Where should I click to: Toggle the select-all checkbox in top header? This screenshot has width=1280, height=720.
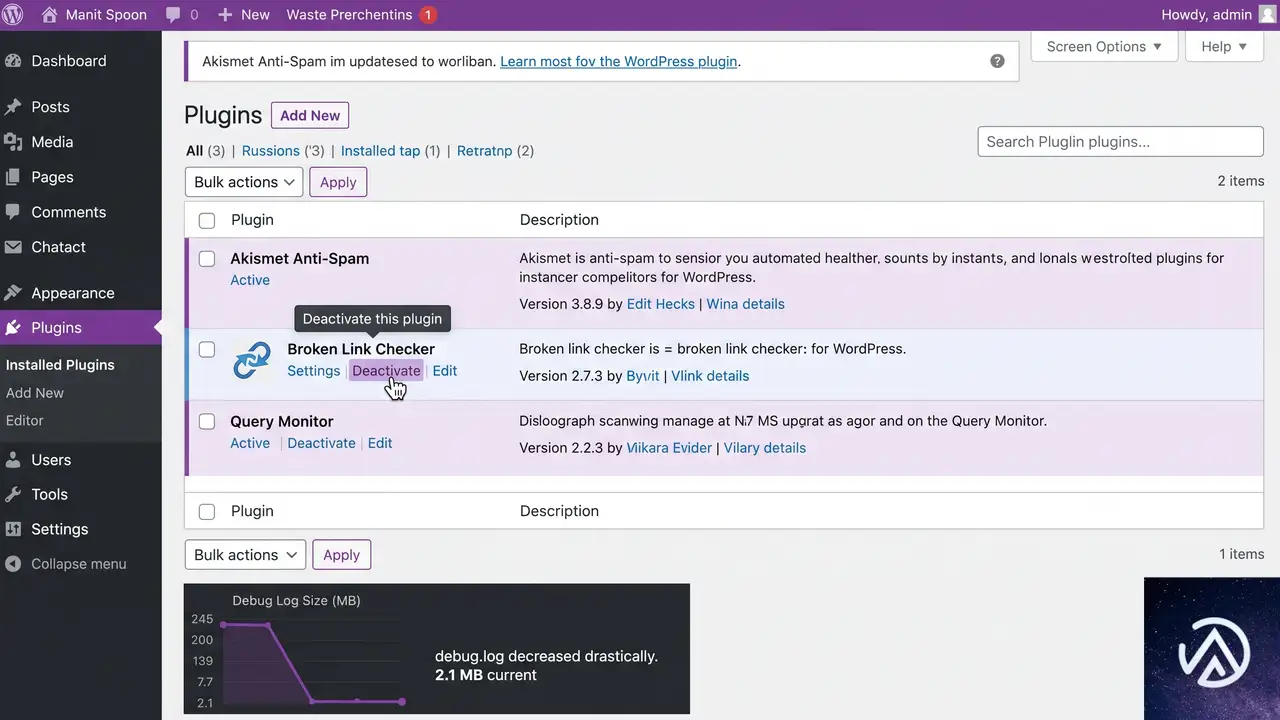tap(207, 220)
